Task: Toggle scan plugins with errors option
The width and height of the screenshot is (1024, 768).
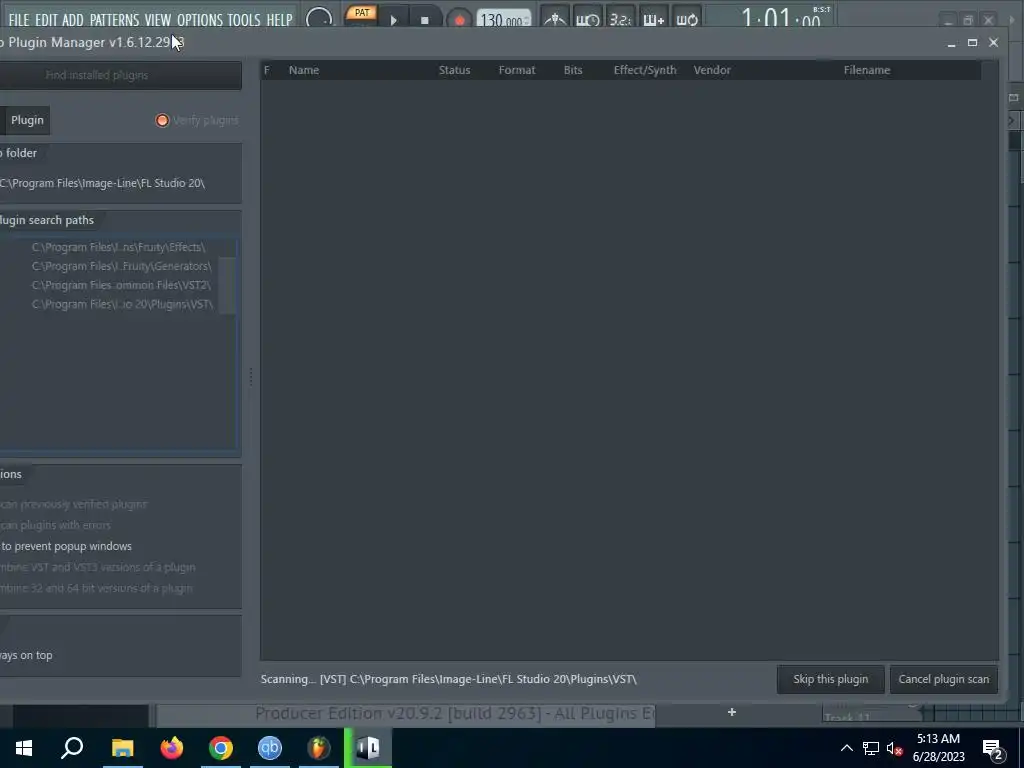Action: pyautogui.click(x=56, y=525)
